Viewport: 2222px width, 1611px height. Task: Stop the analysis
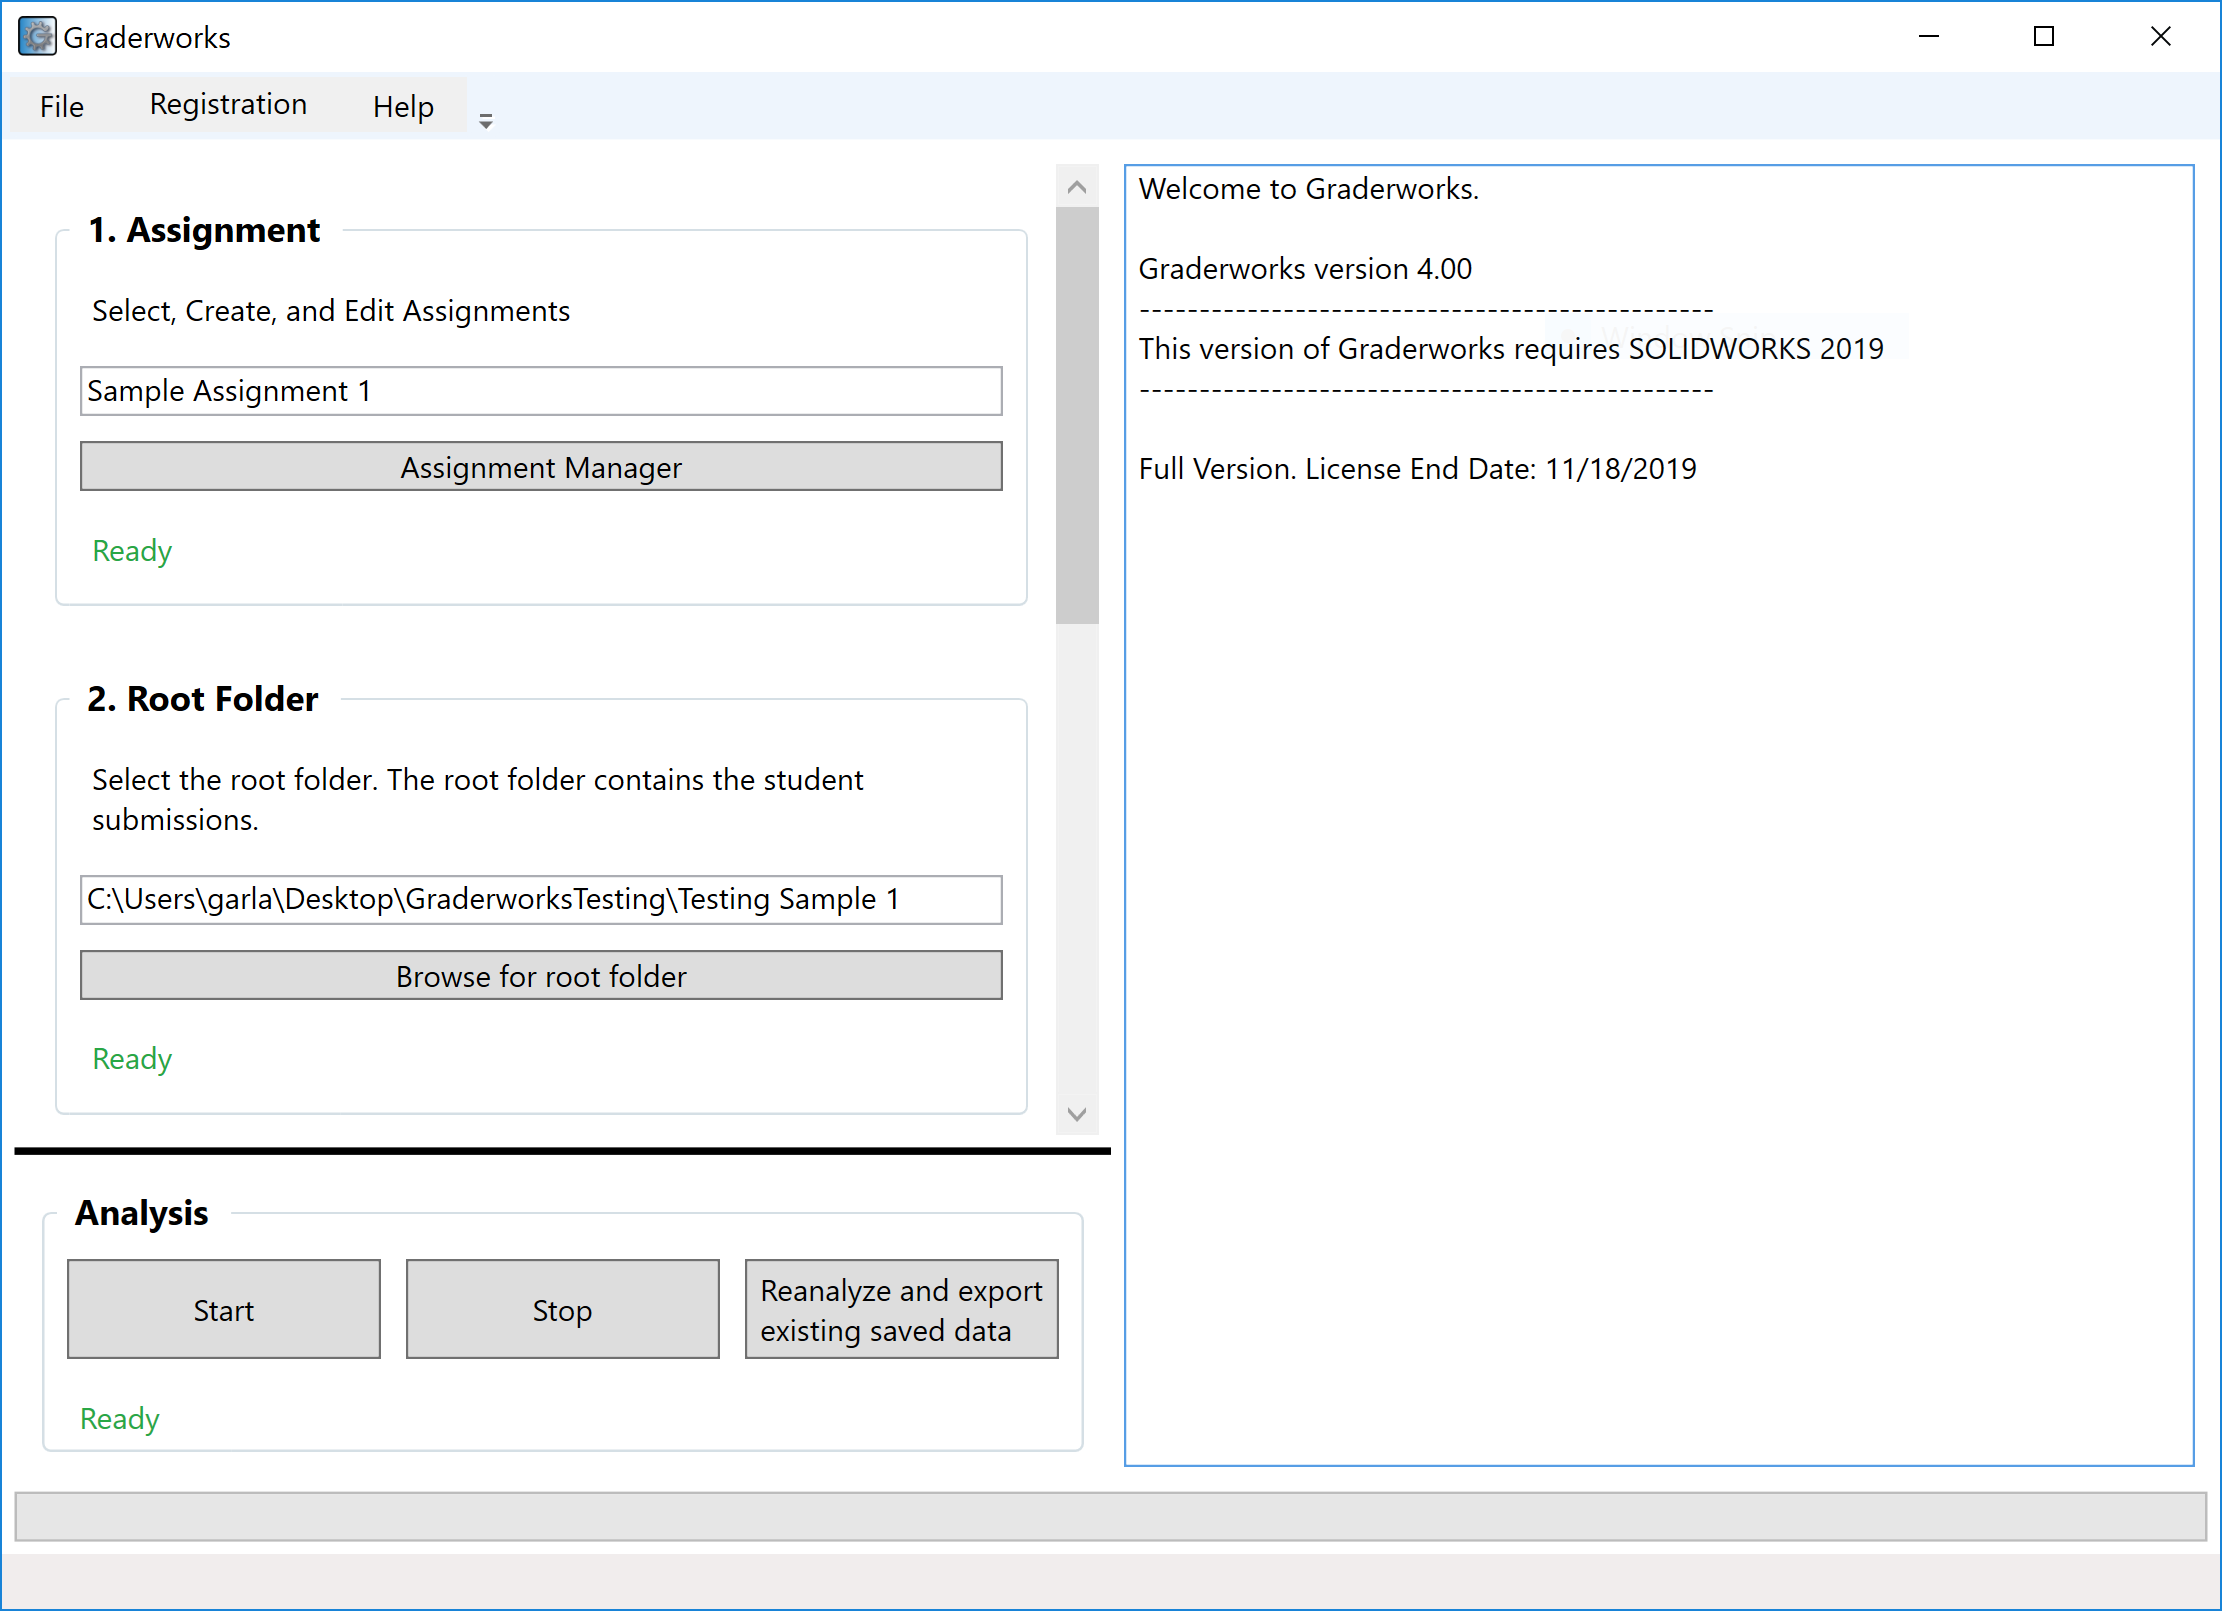(x=562, y=1309)
